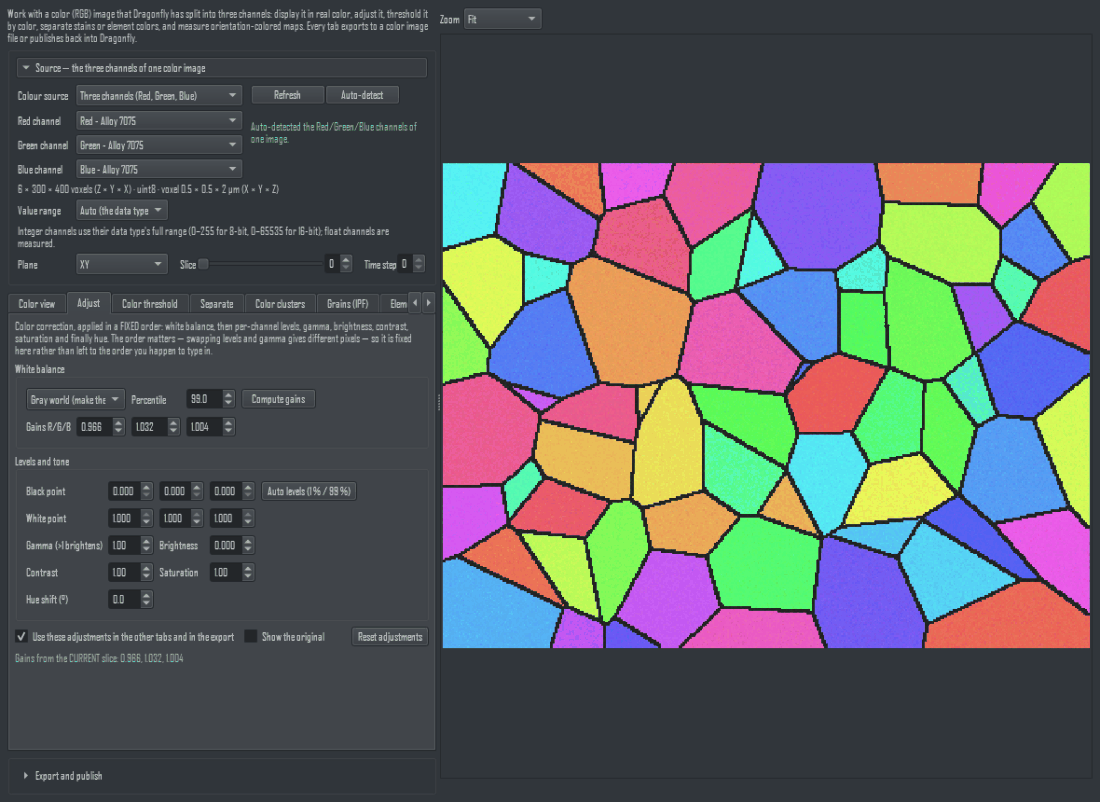Click the green gain field showing 1.032
This screenshot has width=1100, height=802.
(149, 427)
